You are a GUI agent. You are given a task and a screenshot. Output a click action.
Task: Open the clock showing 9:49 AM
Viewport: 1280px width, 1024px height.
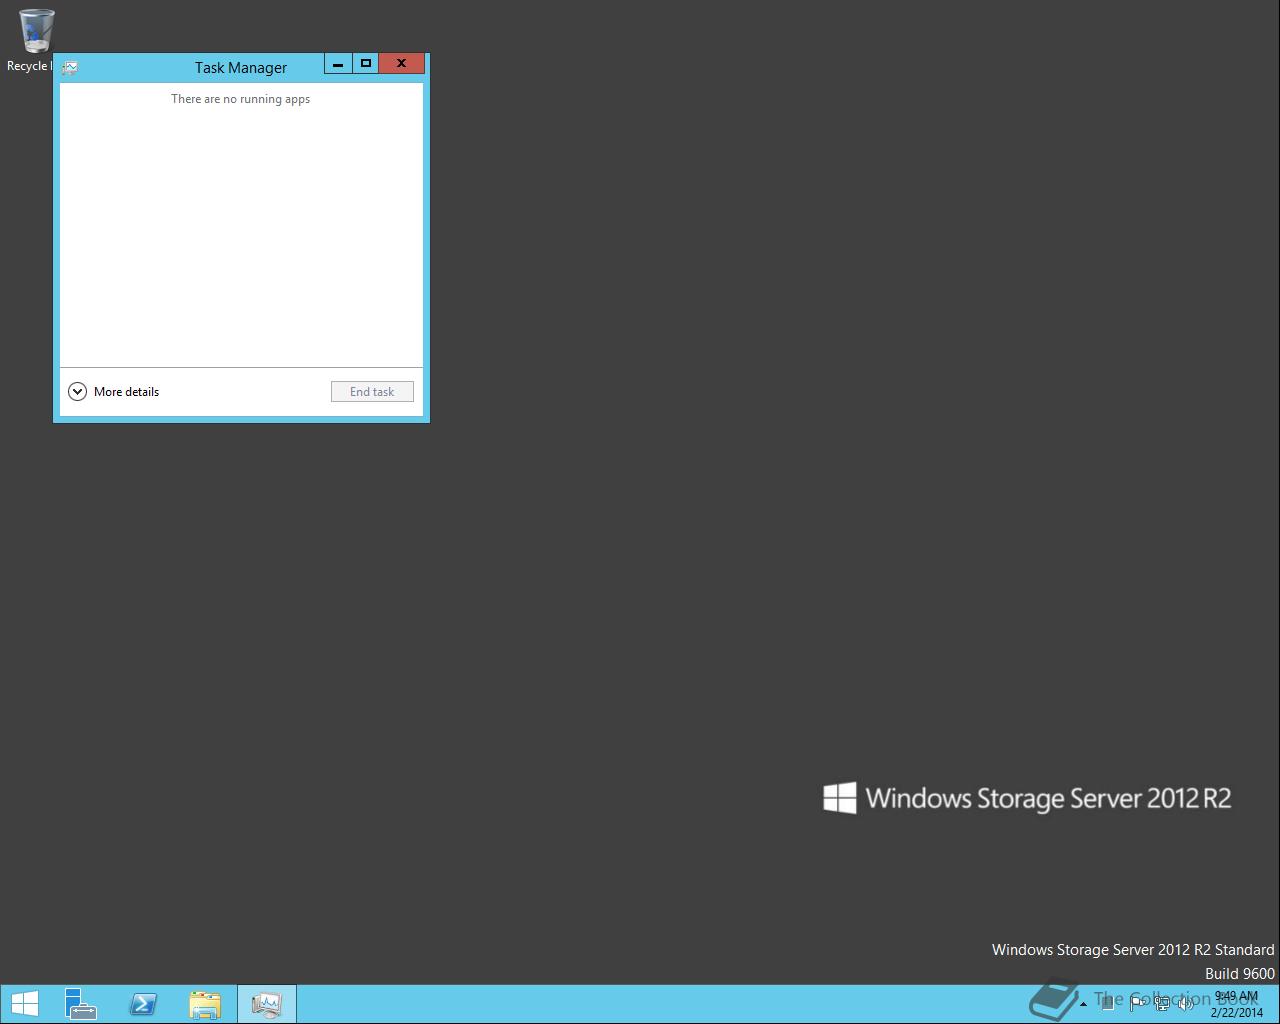pos(1237,1004)
